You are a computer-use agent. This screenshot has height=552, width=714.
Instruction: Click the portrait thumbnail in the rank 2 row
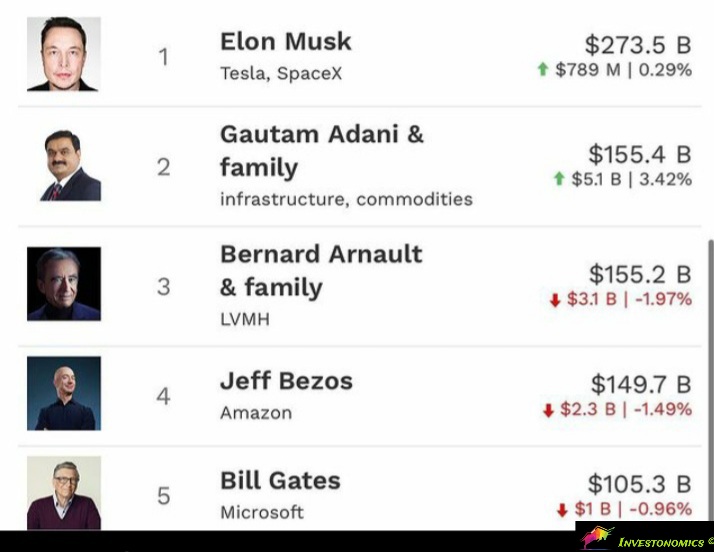pos(64,165)
